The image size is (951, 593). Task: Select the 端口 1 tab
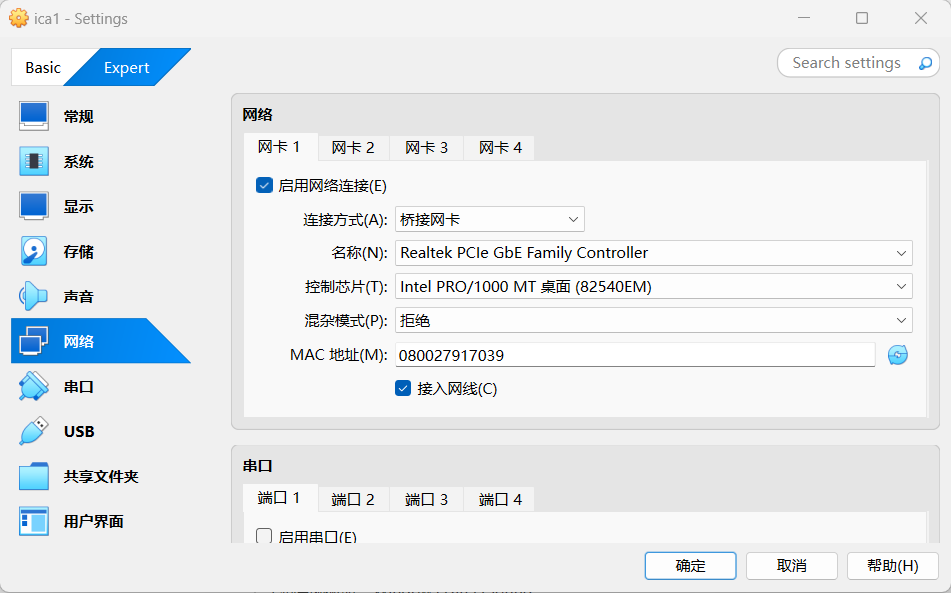click(x=280, y=498)
